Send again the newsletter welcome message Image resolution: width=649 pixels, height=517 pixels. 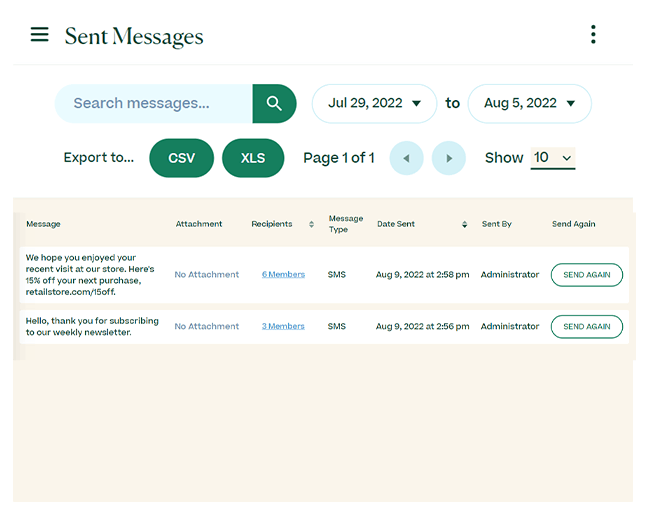(587, 327)
